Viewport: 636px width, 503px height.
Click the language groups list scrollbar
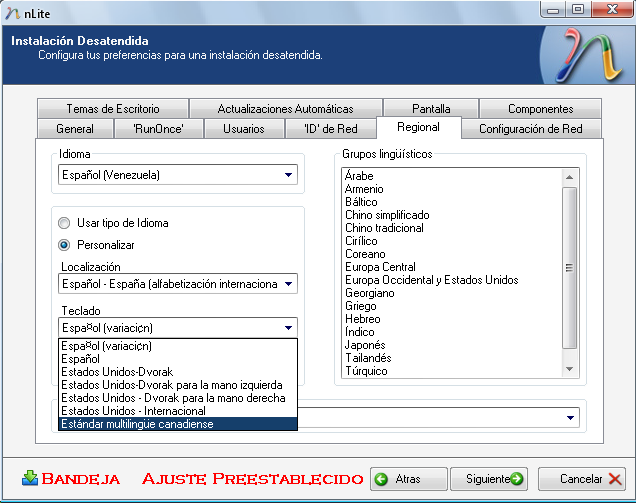[570, 268]
